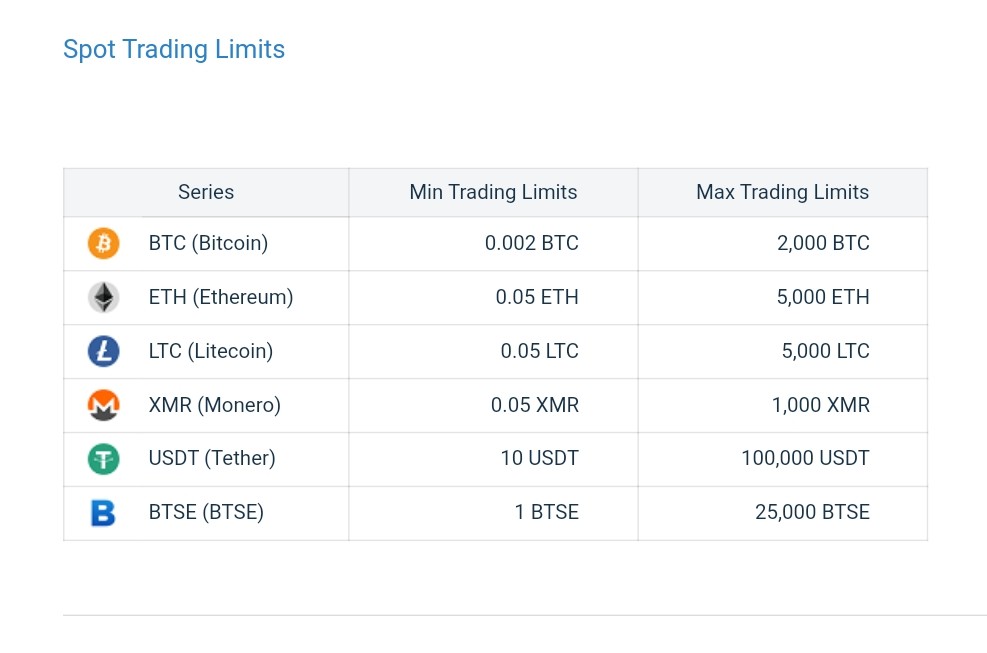Click the Spot Trading Limits heading
This screenshot has height=653, width=987.
coord(174,50)
